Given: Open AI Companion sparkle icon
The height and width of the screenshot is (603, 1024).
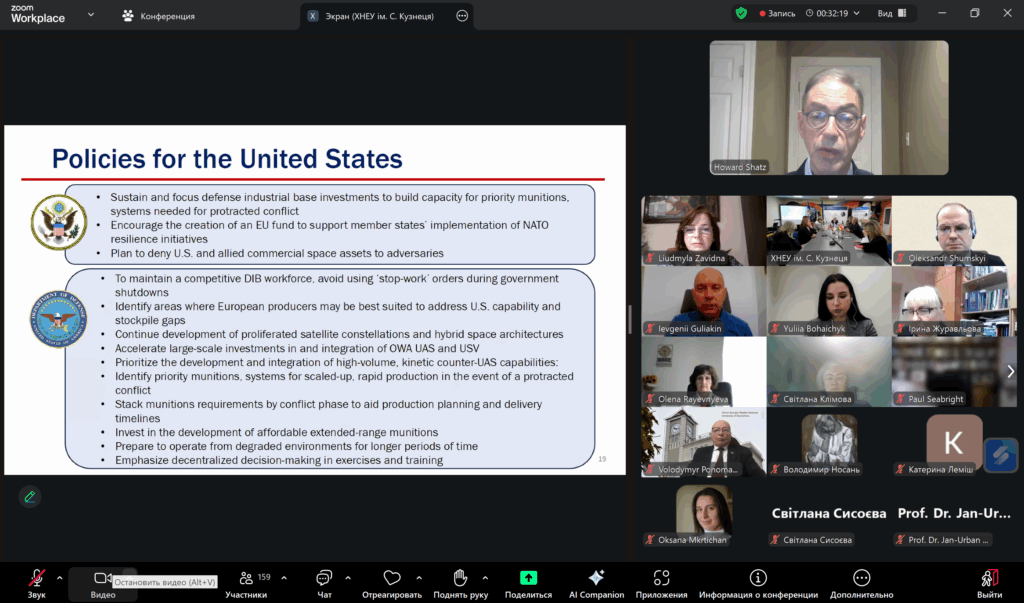Looking at the screenshot, I should [596, 582].
